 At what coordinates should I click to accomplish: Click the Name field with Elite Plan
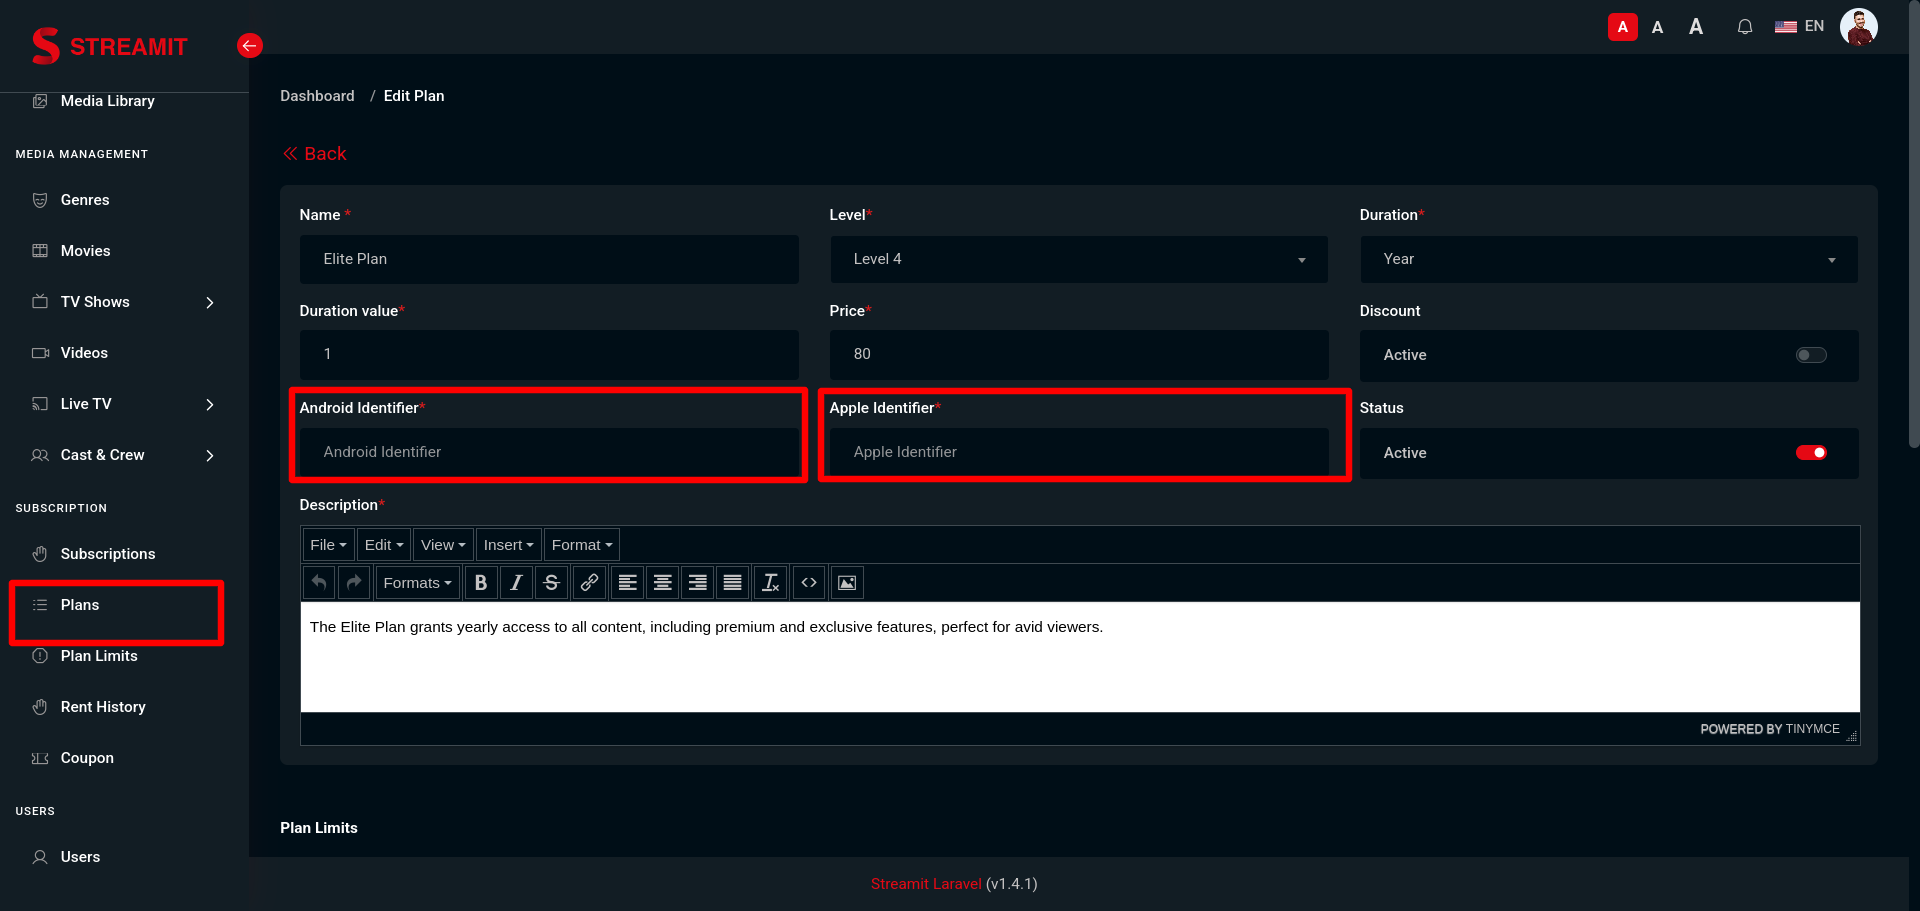click(x=549, y=259)
